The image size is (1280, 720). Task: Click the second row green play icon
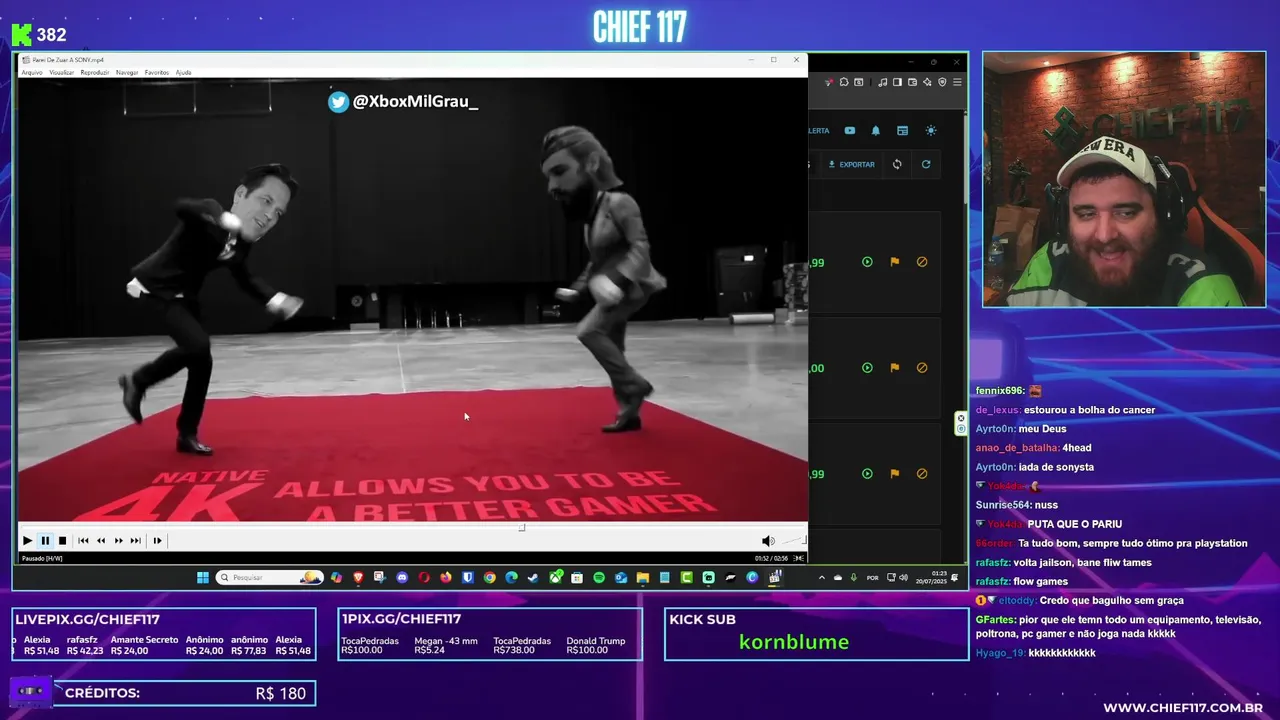point(867,368)
